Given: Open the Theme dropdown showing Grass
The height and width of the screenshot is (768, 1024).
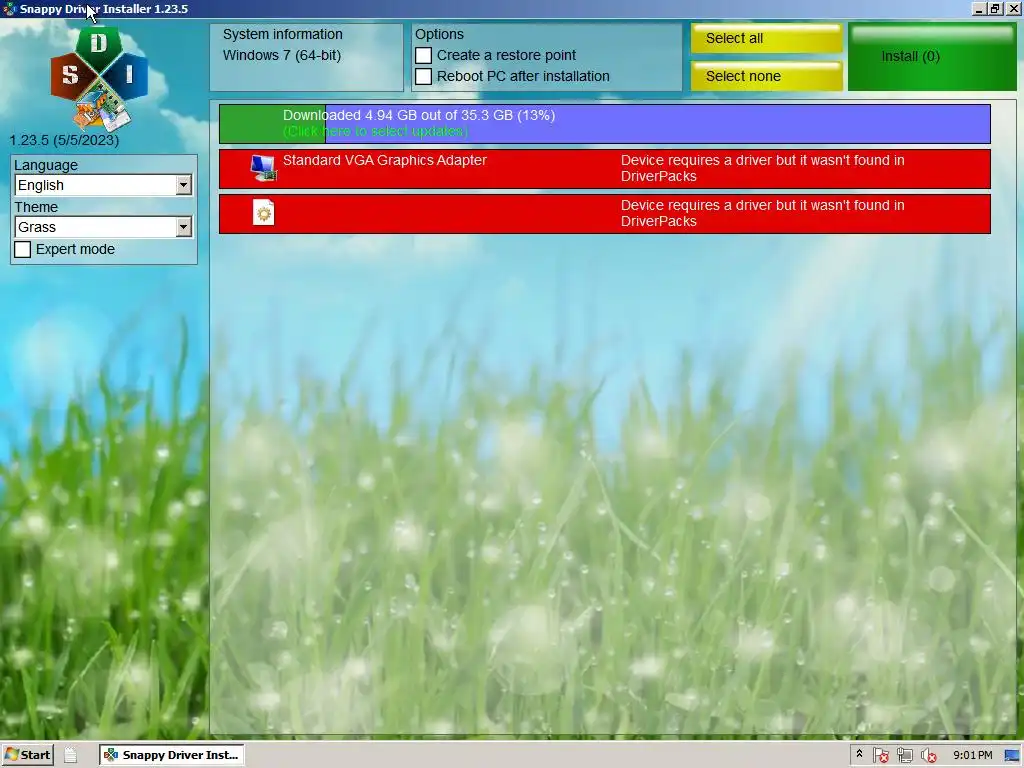Looking at the screenshot, I should tap(103, 227).
